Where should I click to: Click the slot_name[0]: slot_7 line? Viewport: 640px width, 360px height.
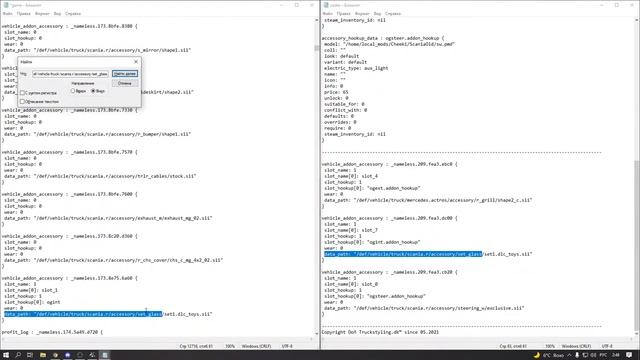tap(351, 230)
